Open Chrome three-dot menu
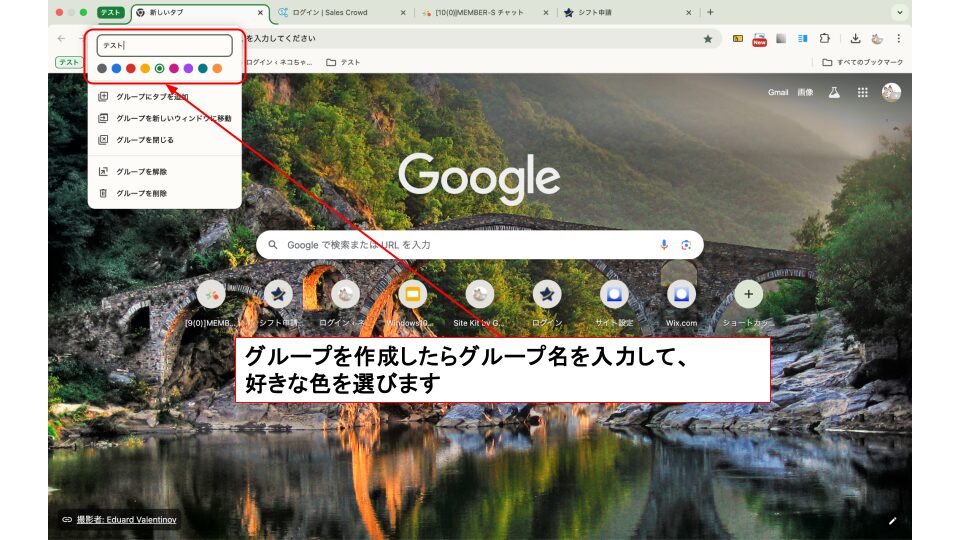The height and width of the screenshot is (540, 960). [x=898, y=39]
